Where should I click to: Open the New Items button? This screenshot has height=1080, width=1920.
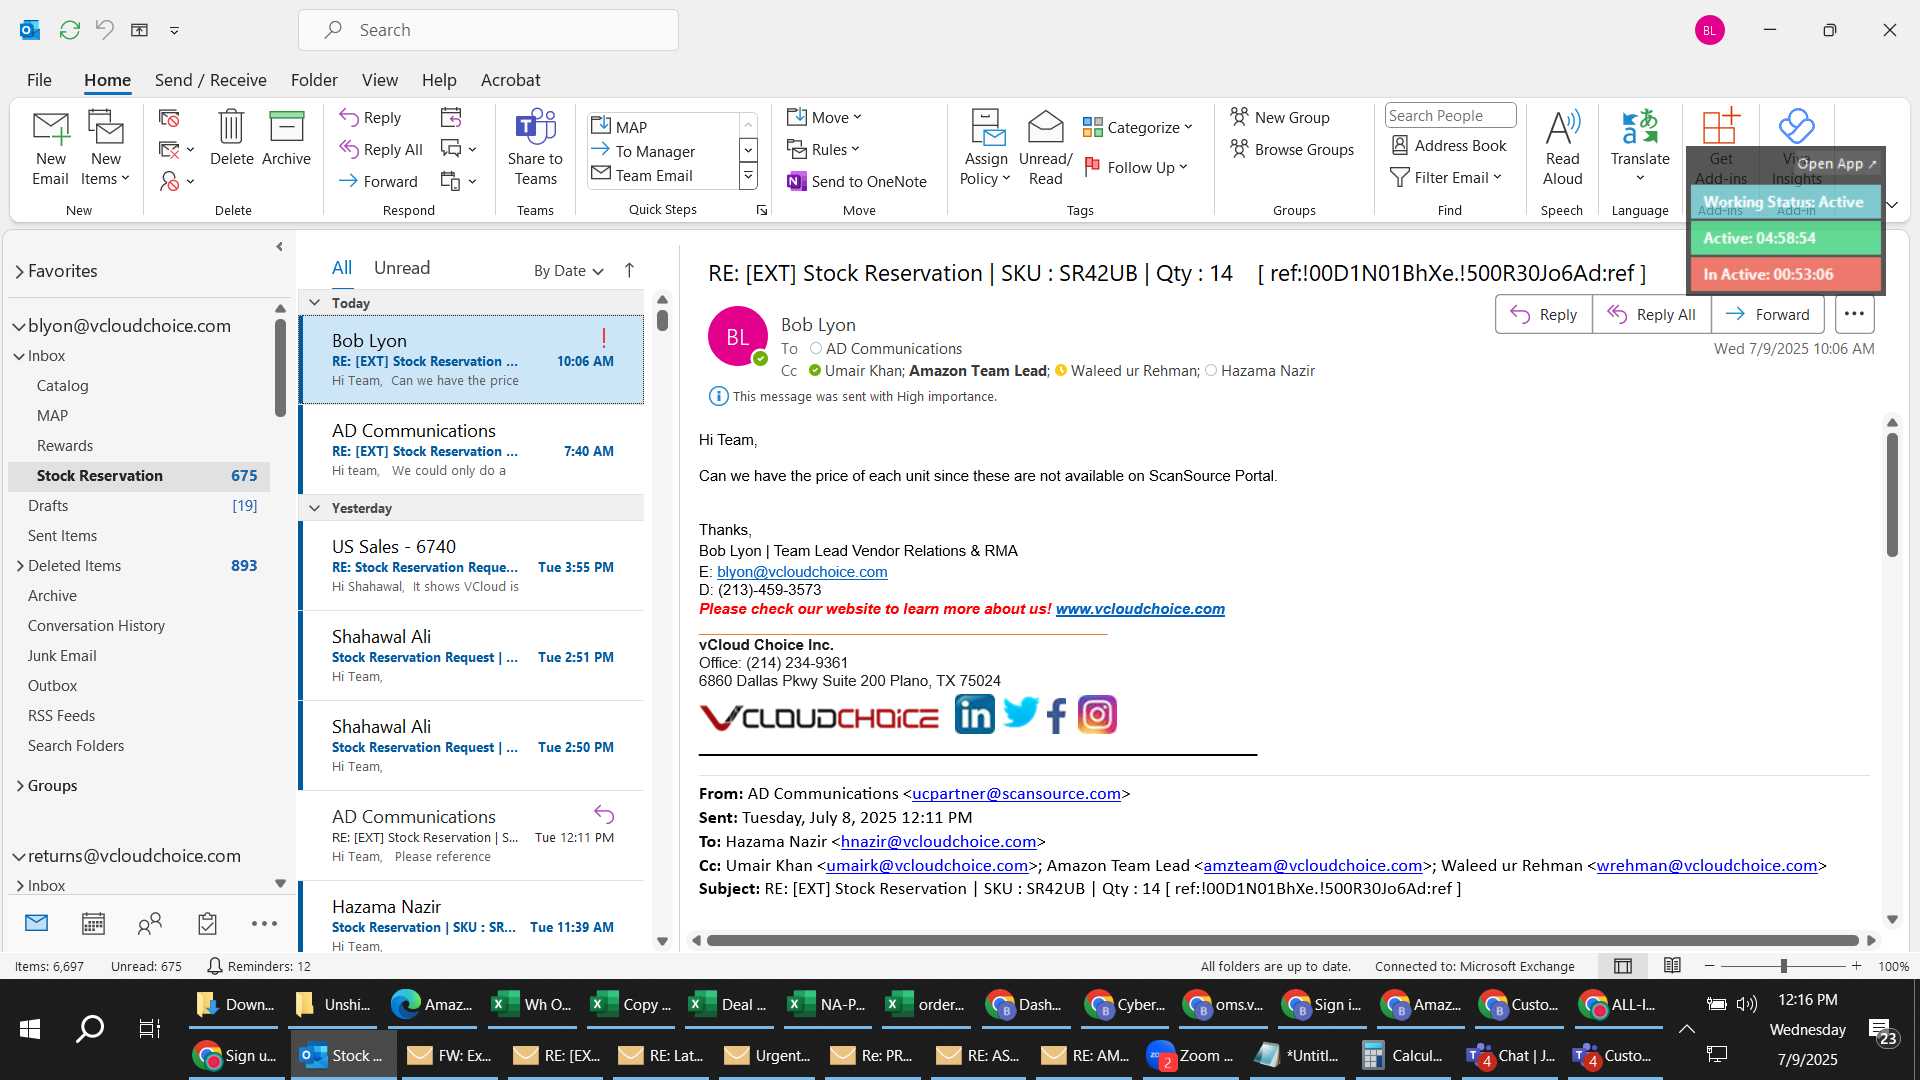point(105,148)
